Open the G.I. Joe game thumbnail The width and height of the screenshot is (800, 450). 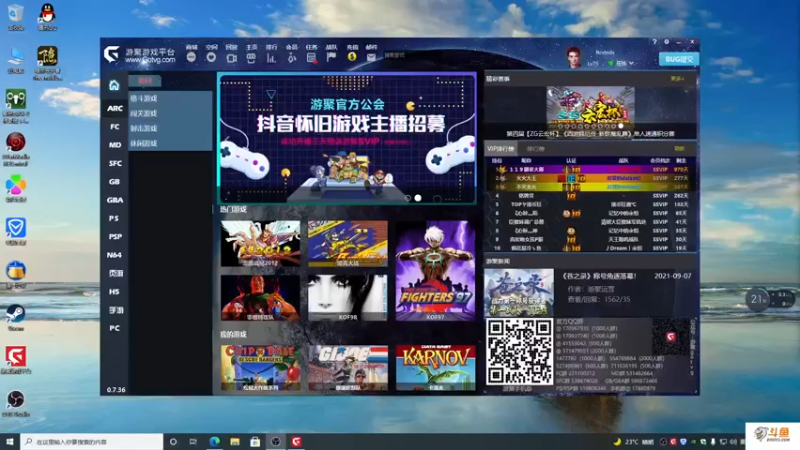[x=347, y=368]
